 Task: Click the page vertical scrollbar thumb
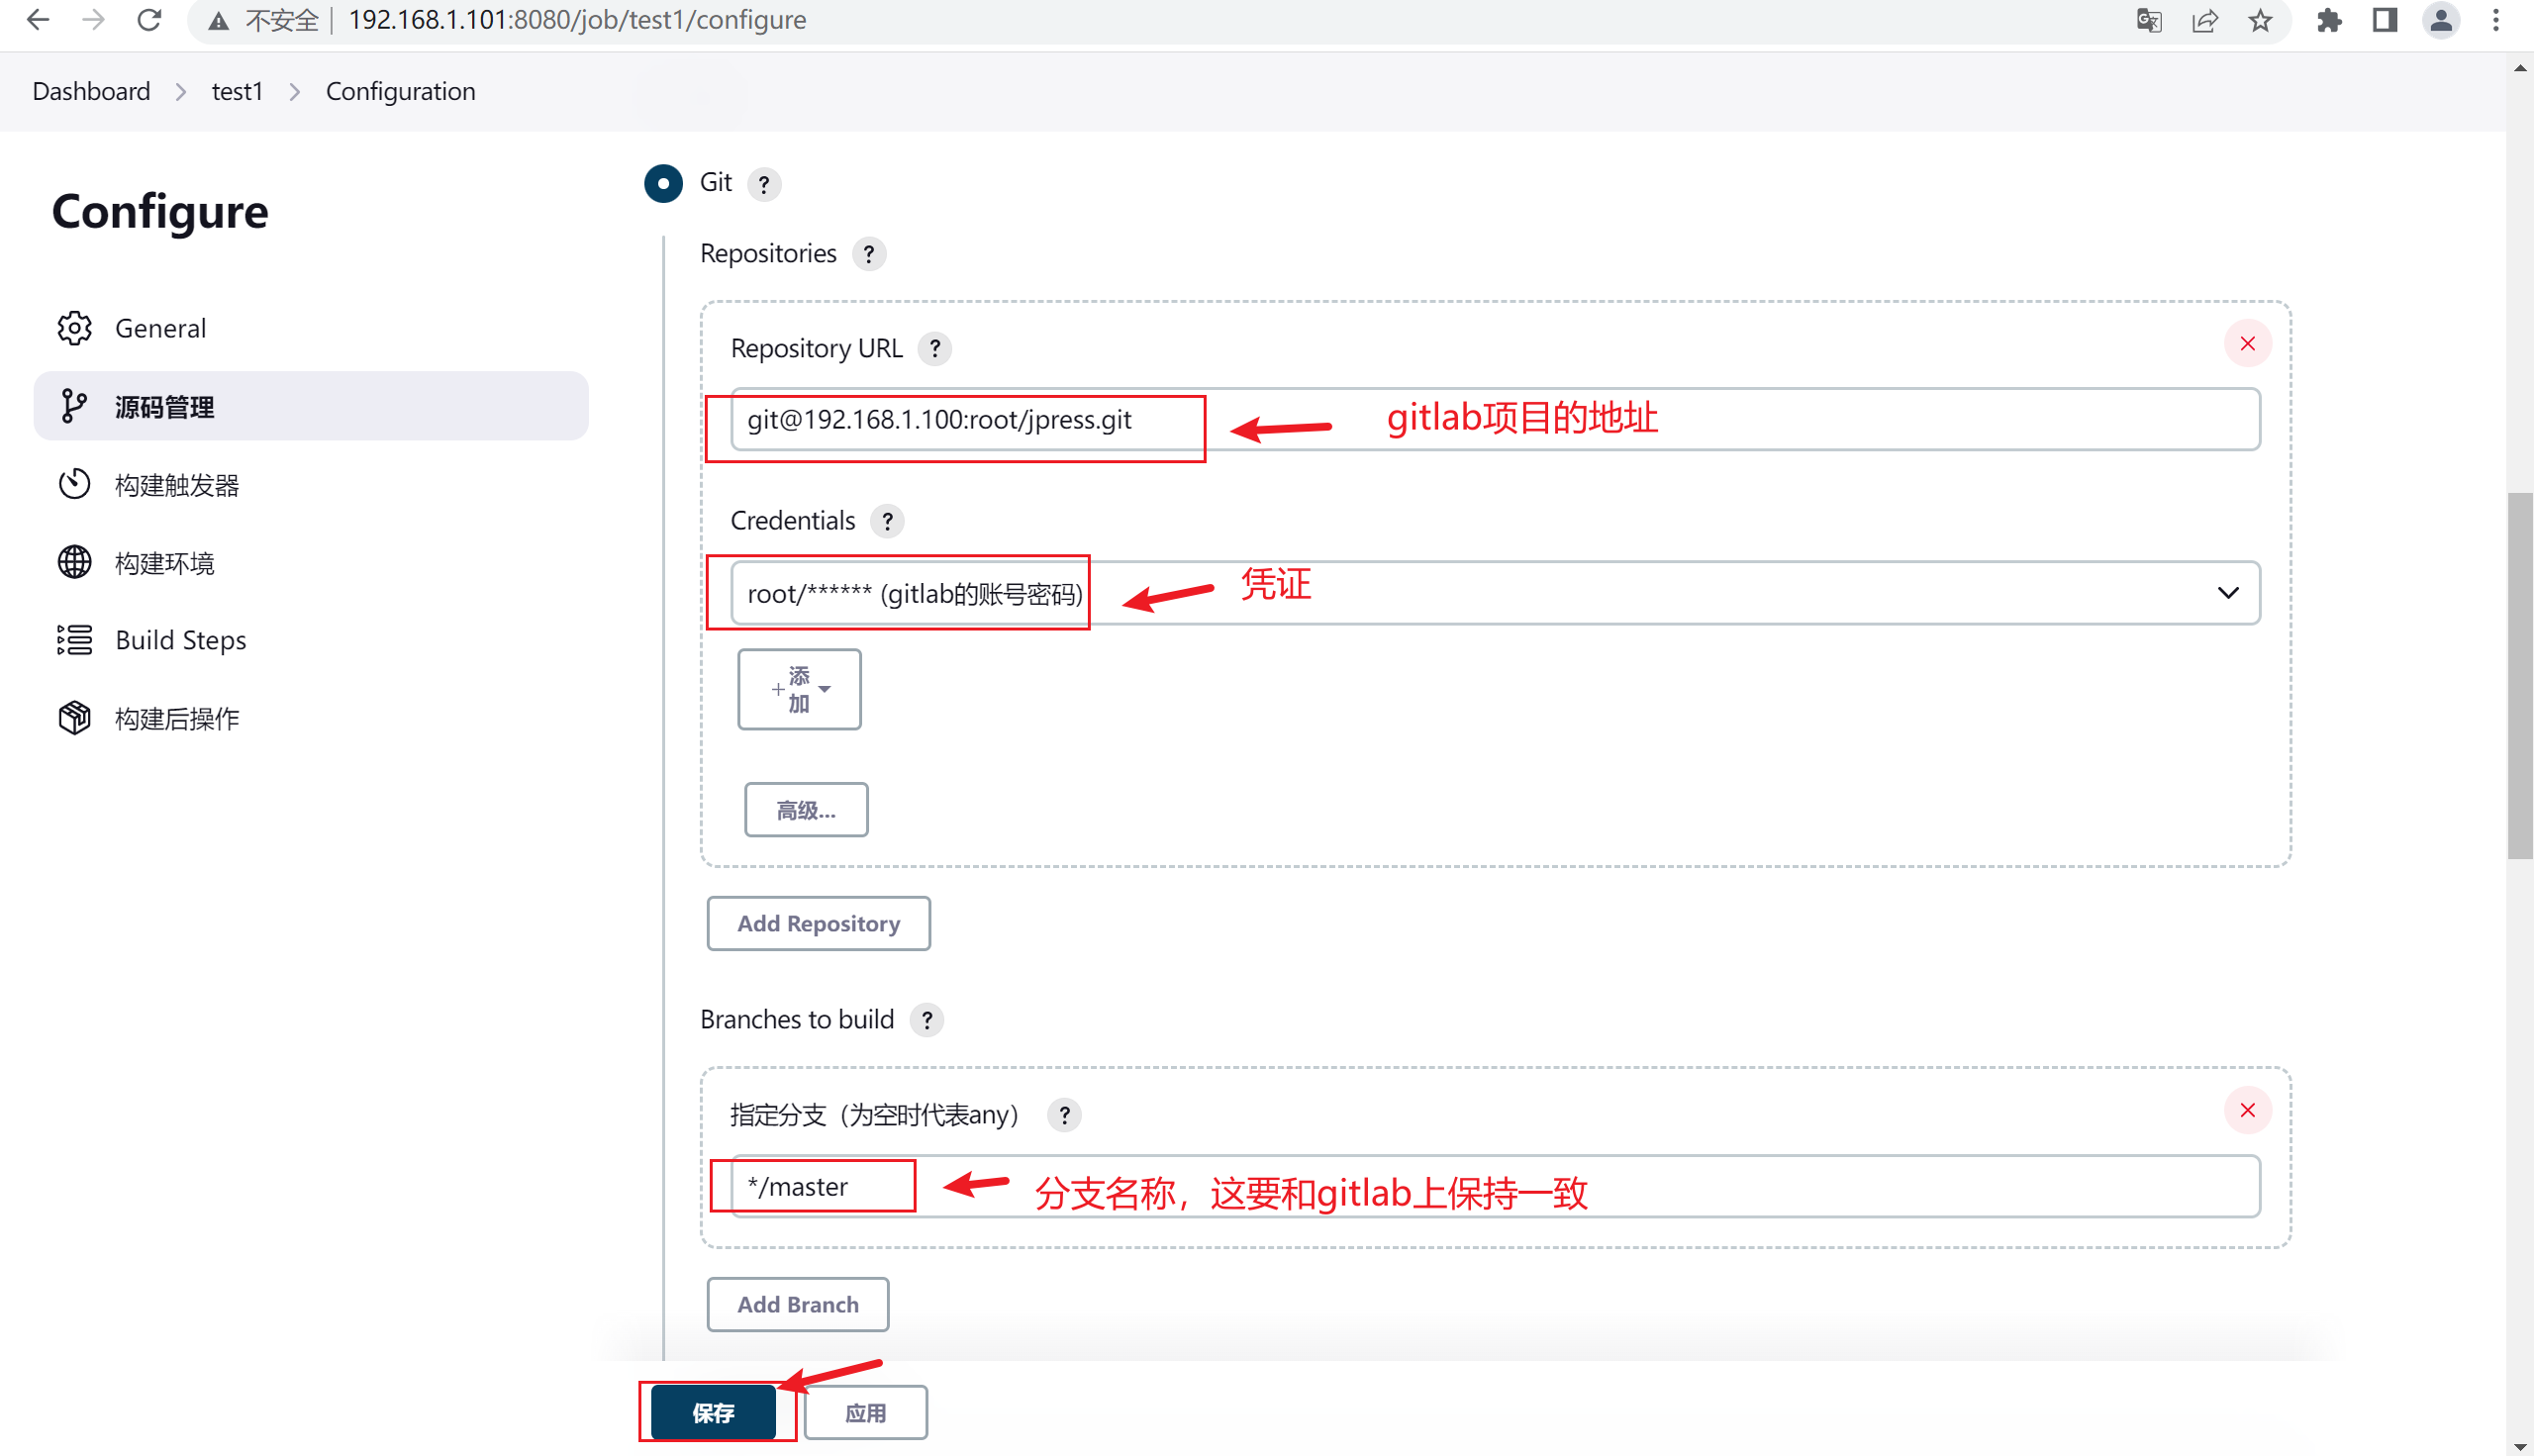pyautogui.click(x=2519, y=675)
